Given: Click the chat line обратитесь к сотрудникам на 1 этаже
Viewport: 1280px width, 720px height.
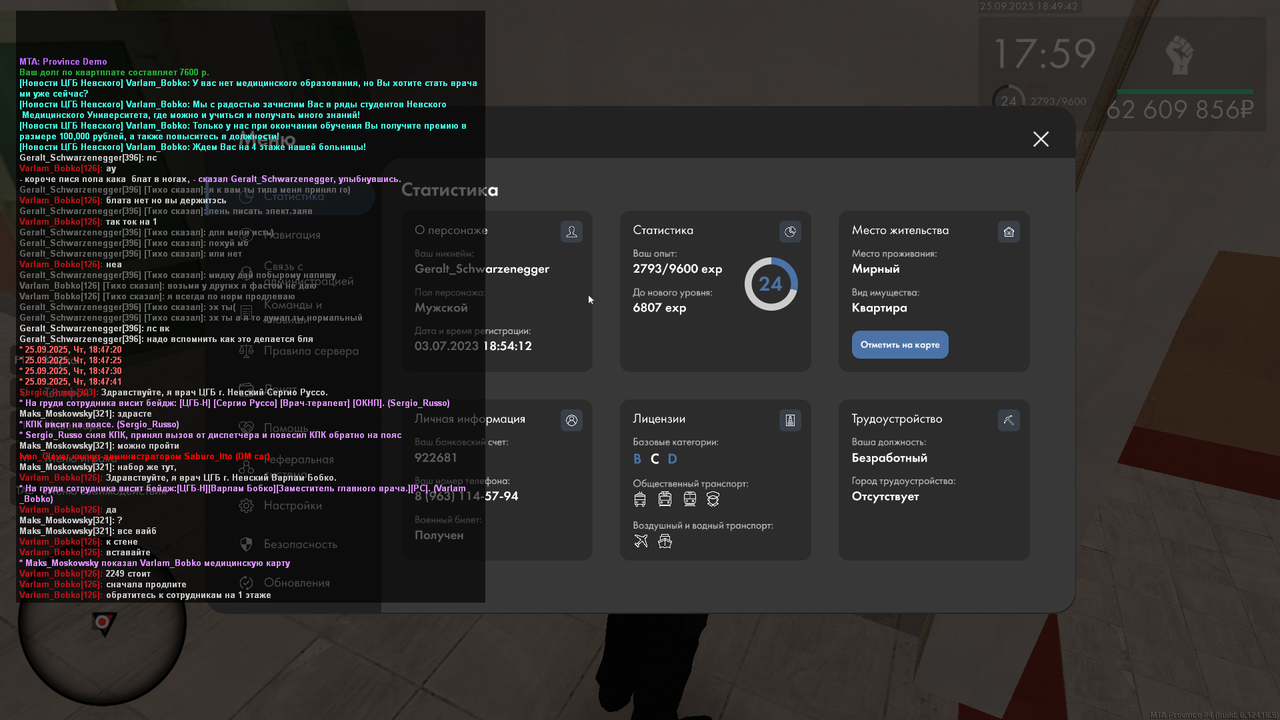Looking at the screenshot, I should (x=145, y=595).
